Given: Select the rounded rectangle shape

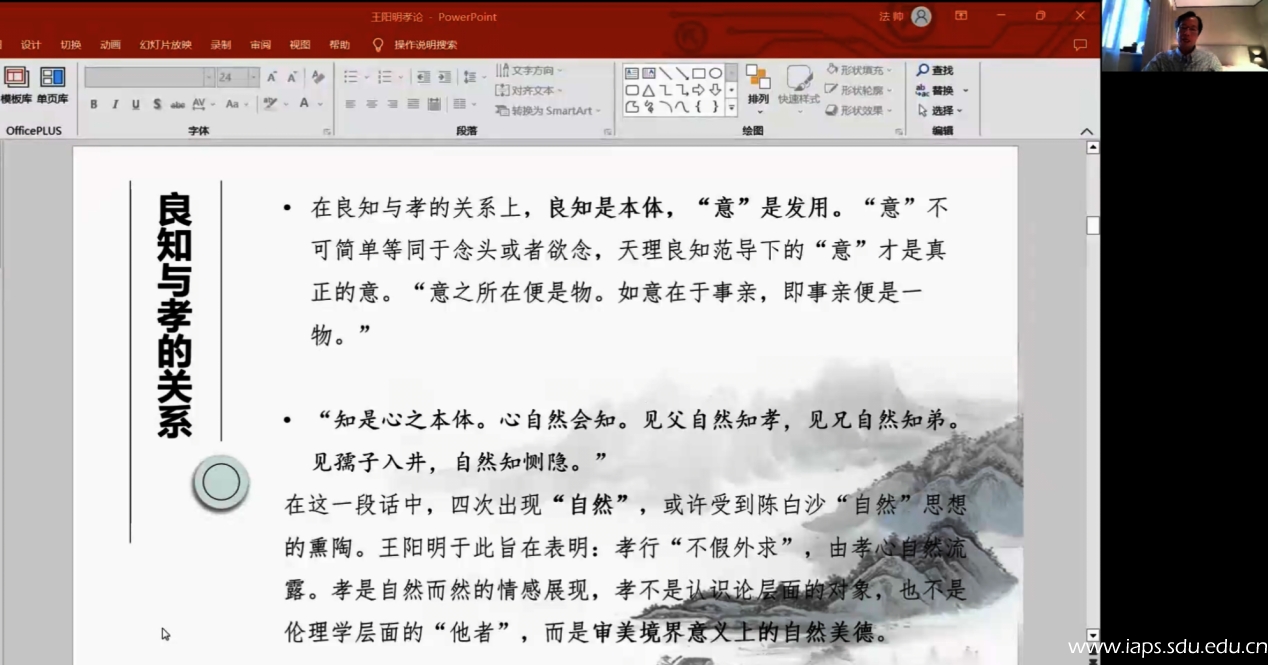Looking at the screenshot, I should 632,90.
